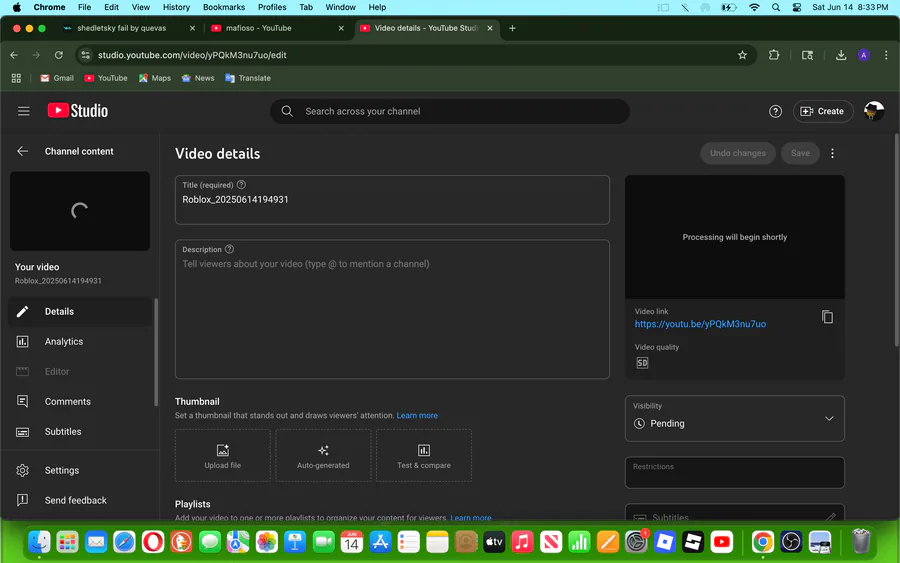Copy the video link with the copy icon
This screenshot has width=900, height=563.
coord(827,317)
